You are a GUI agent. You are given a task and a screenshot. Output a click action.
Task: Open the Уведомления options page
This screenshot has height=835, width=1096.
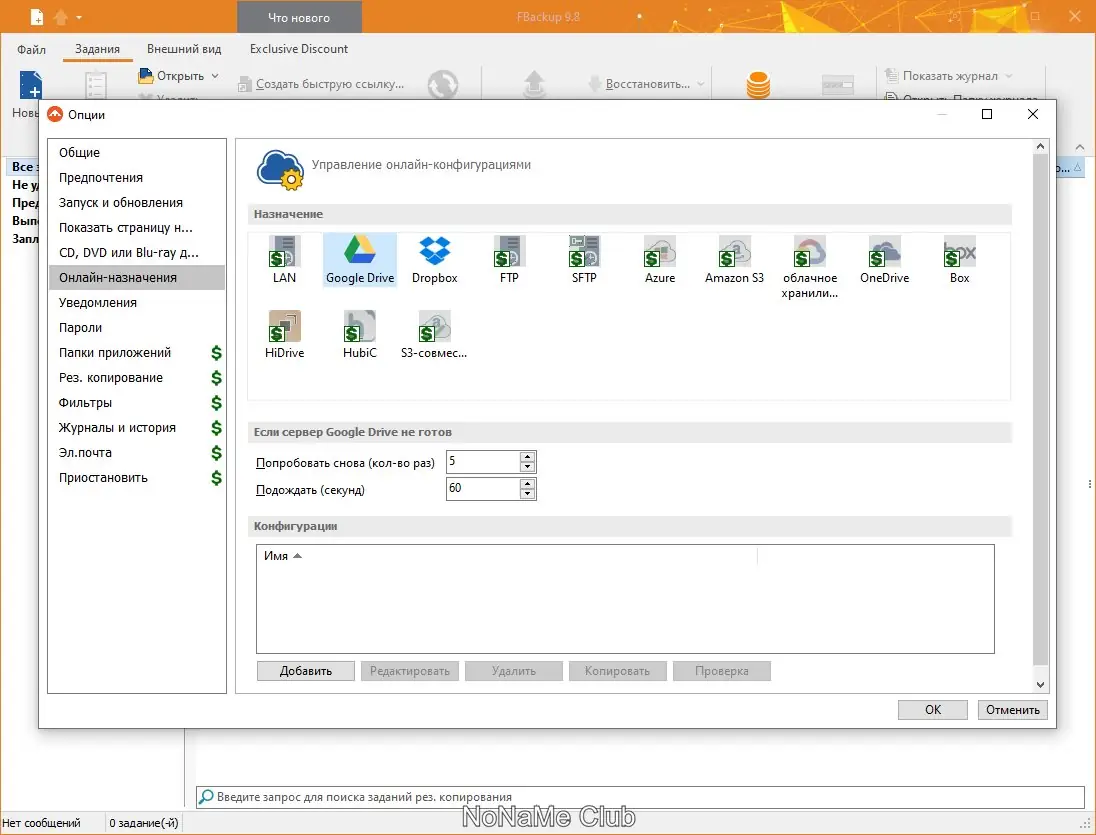coord(137,303)
